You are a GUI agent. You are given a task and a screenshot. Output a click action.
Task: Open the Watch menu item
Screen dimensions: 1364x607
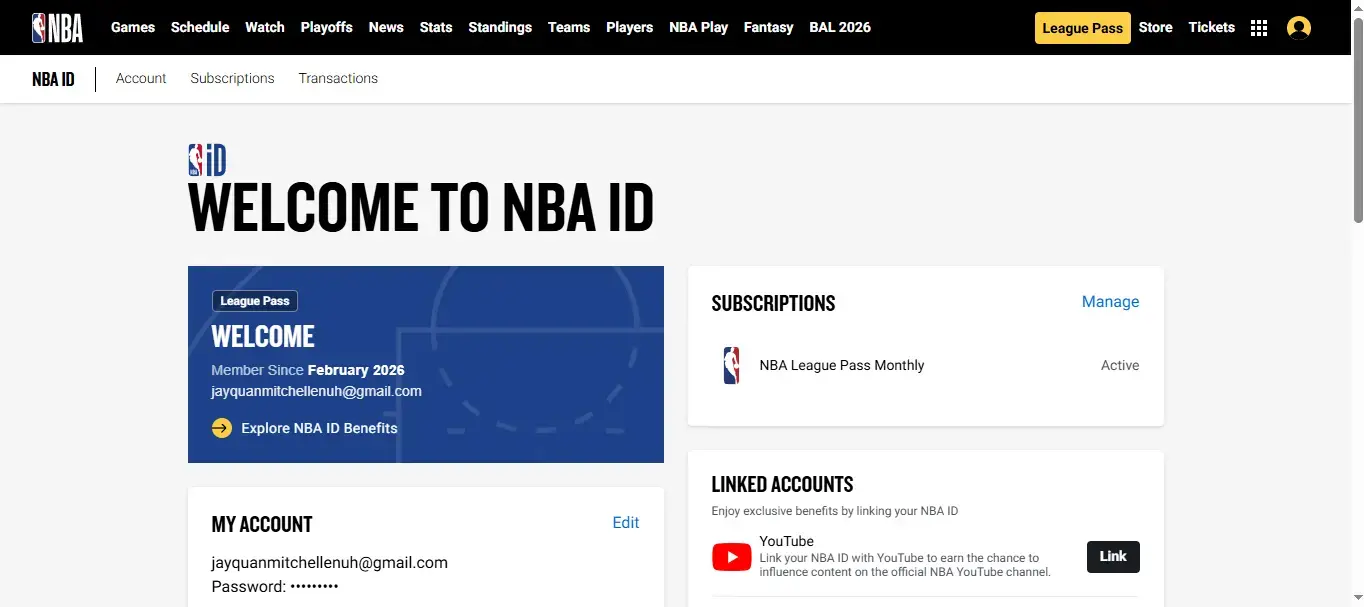click(x=265, y=27)
